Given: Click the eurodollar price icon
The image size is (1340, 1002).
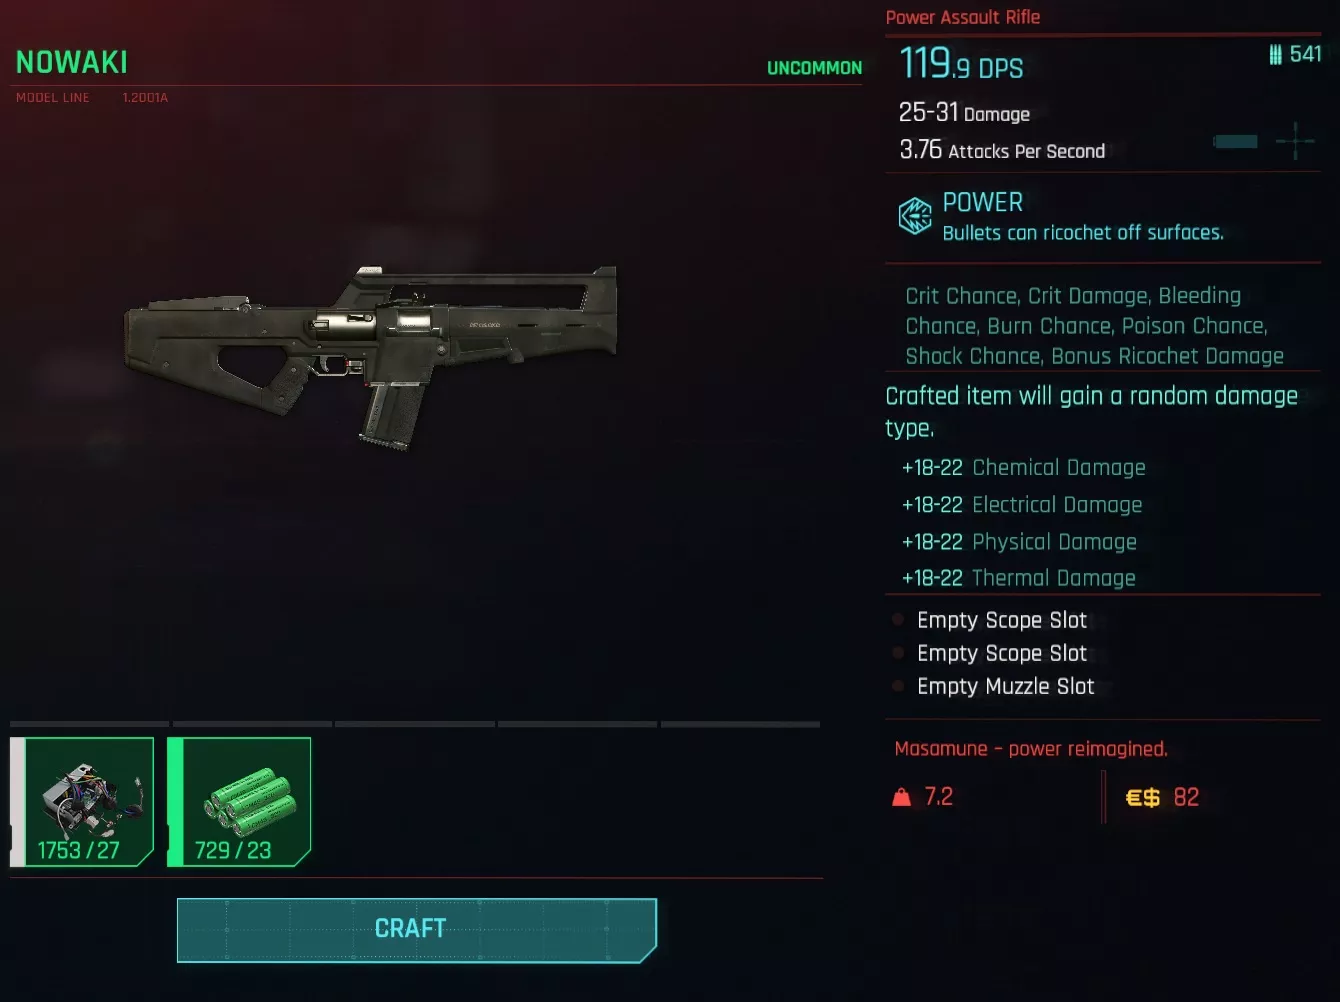Looking at the screenshot, I should [1142, 797].
